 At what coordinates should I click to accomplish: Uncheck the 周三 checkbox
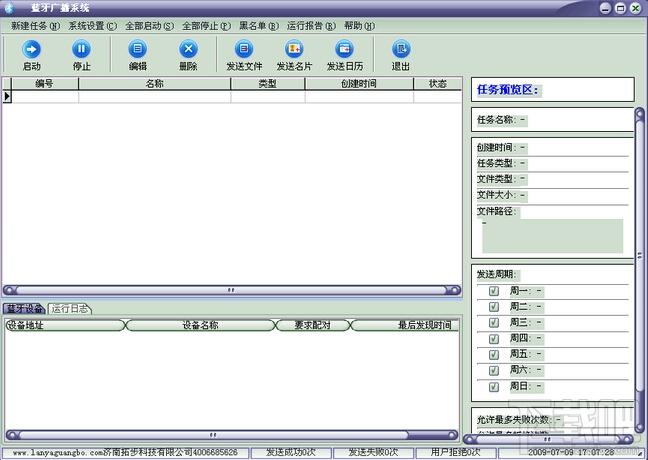point(494,323)
